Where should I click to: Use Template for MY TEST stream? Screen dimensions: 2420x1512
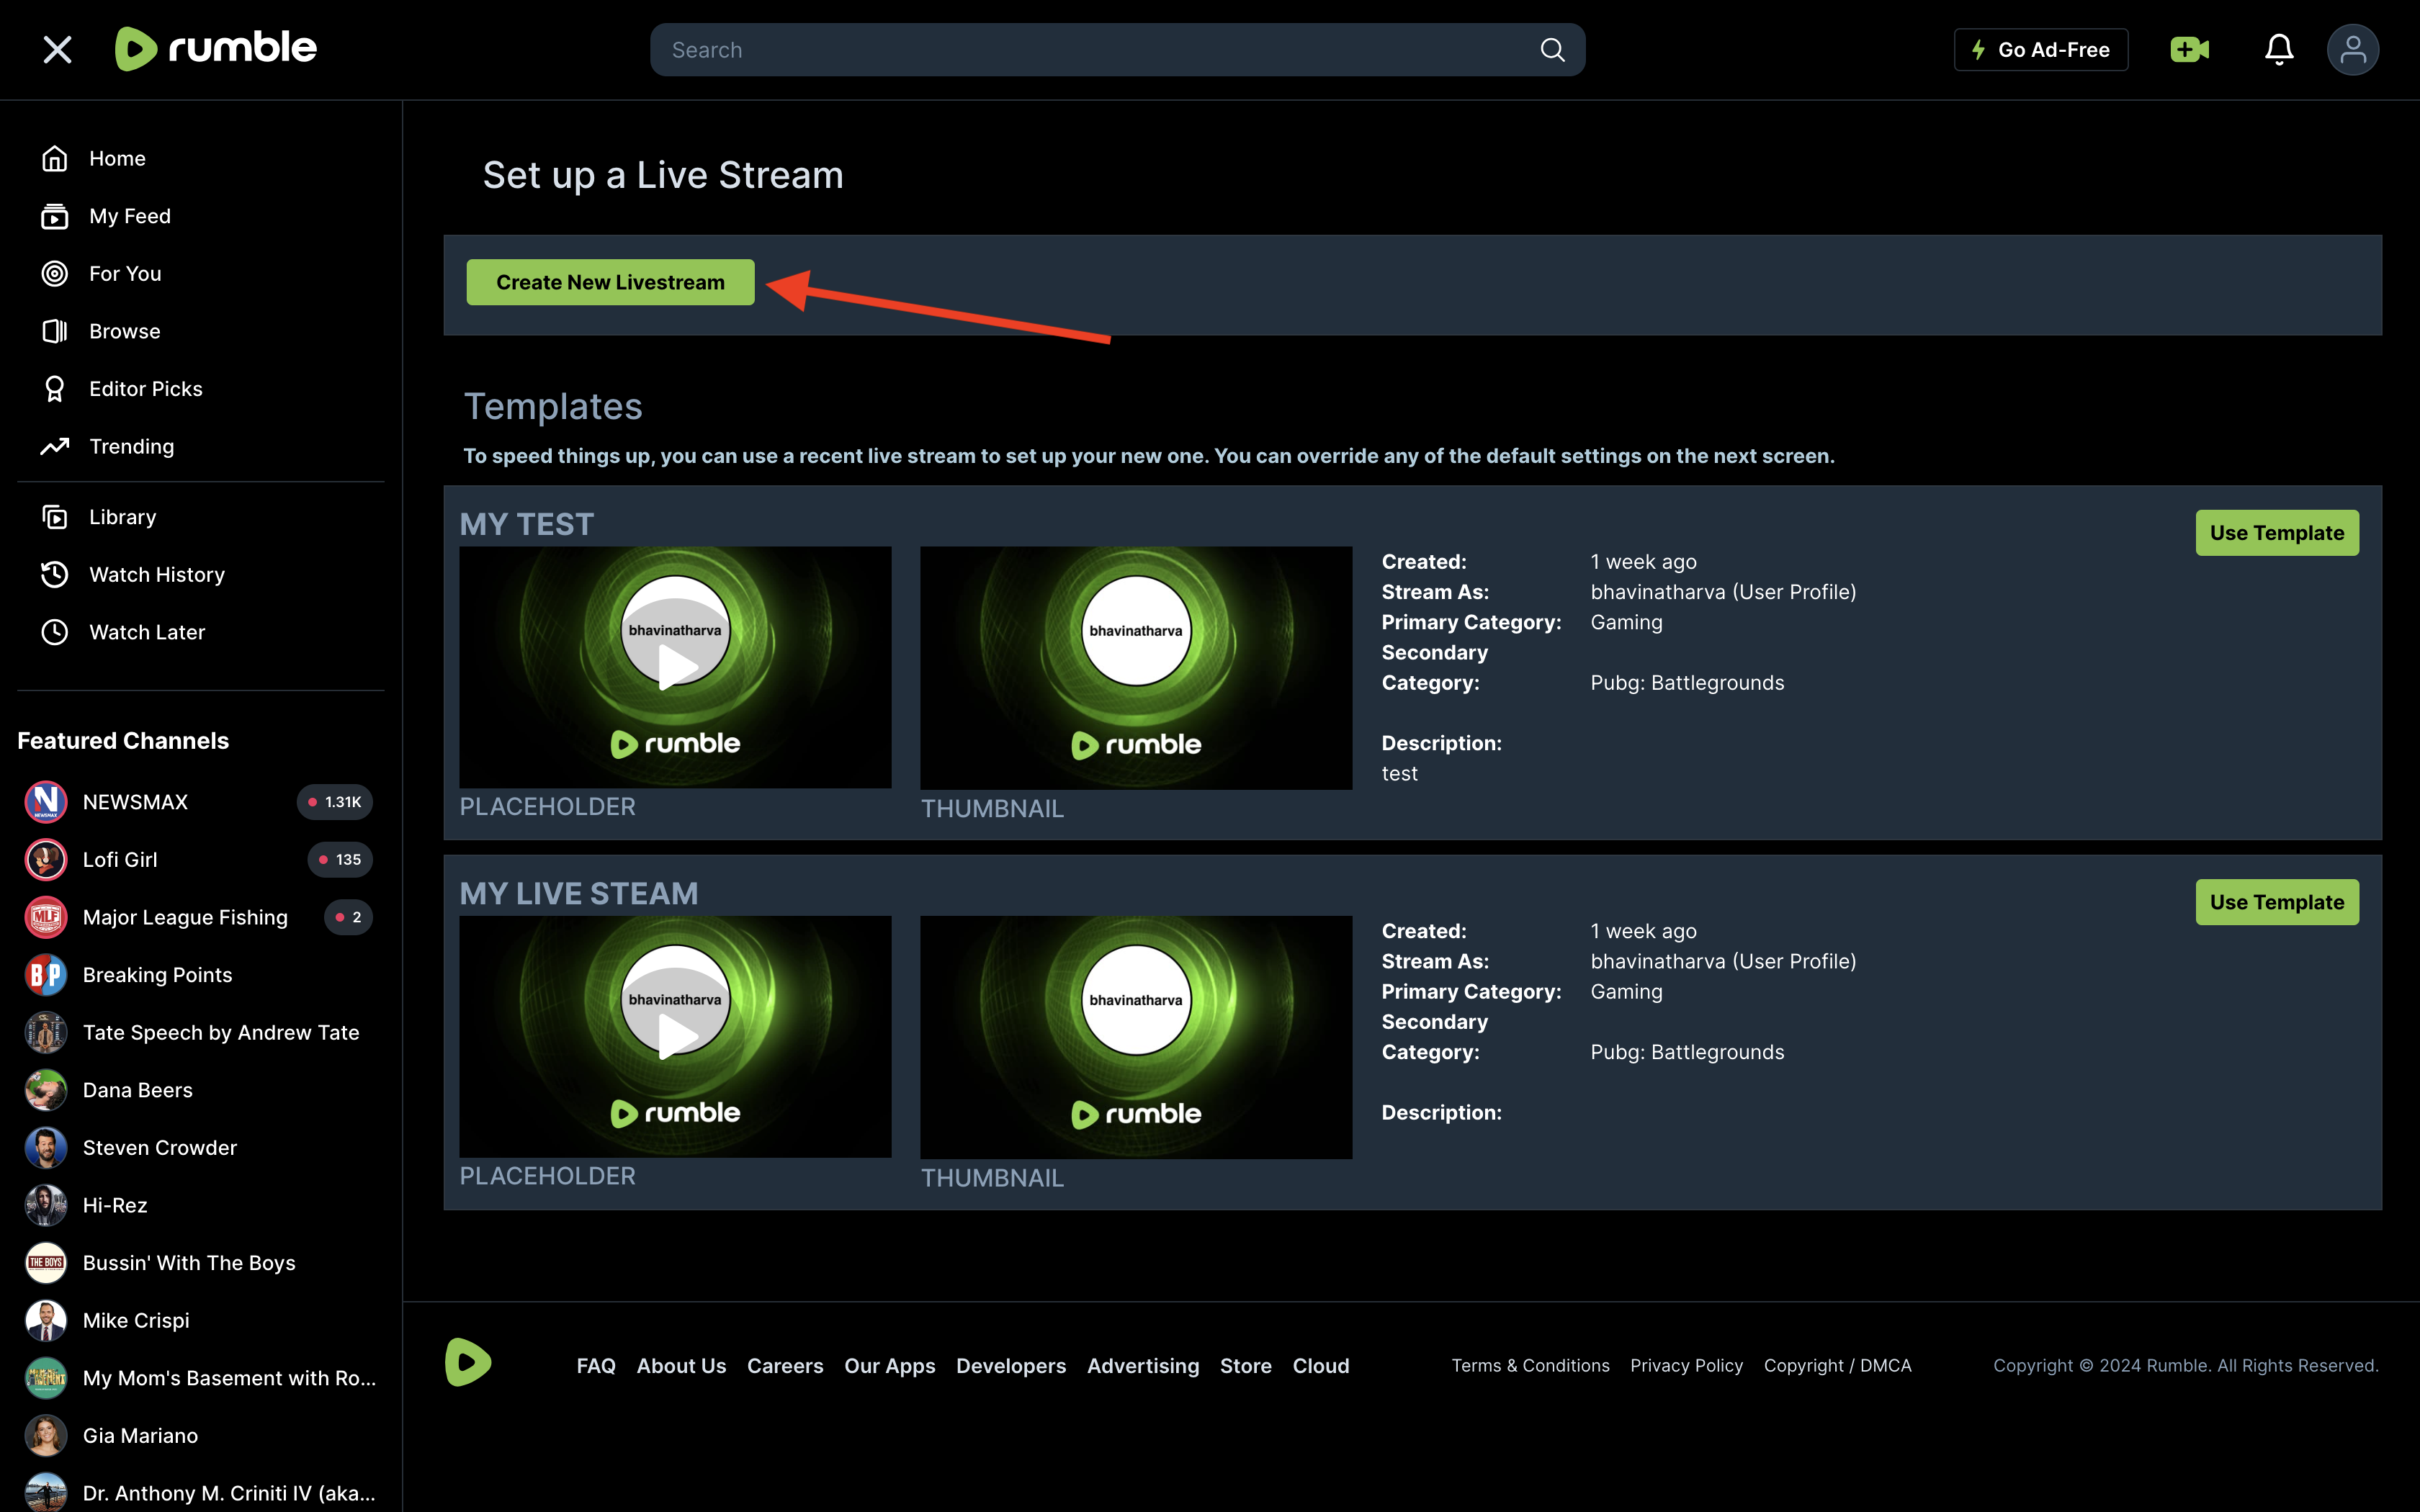[2277, 532]
